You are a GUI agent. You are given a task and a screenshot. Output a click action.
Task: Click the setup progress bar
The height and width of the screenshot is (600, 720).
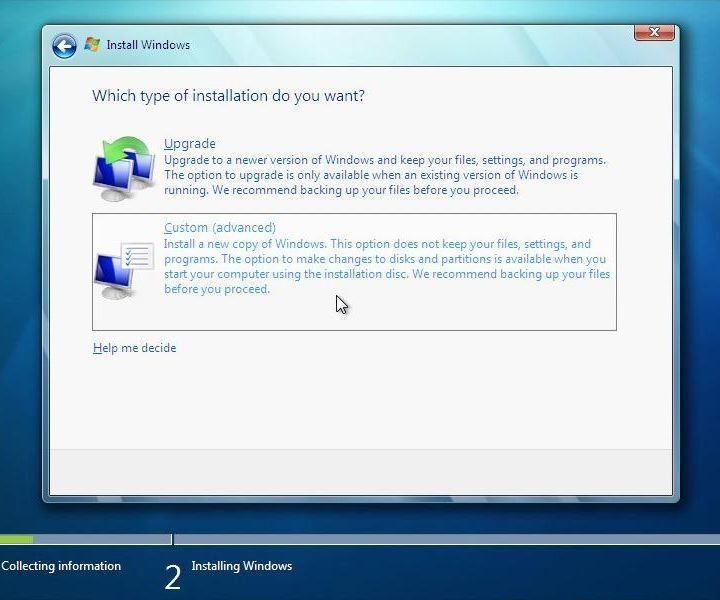pos(360,539)
